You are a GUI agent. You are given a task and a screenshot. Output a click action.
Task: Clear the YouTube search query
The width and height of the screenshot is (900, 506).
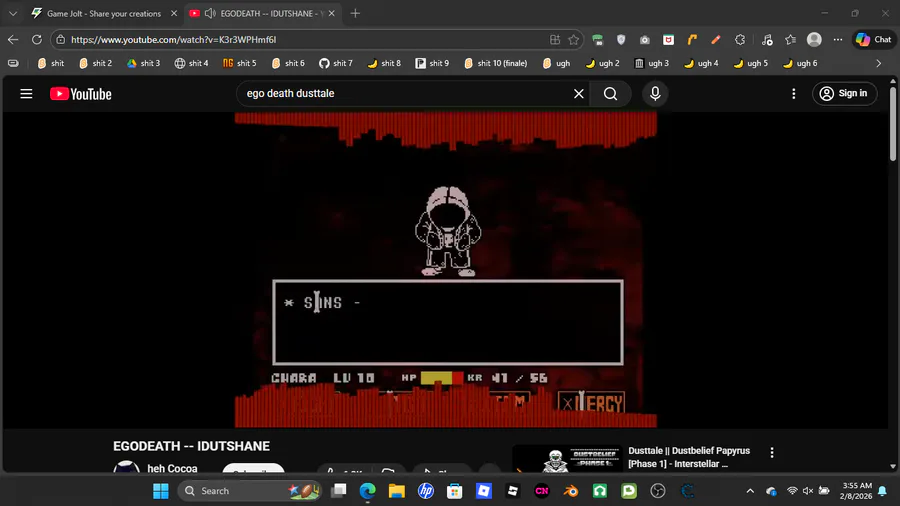579,94
